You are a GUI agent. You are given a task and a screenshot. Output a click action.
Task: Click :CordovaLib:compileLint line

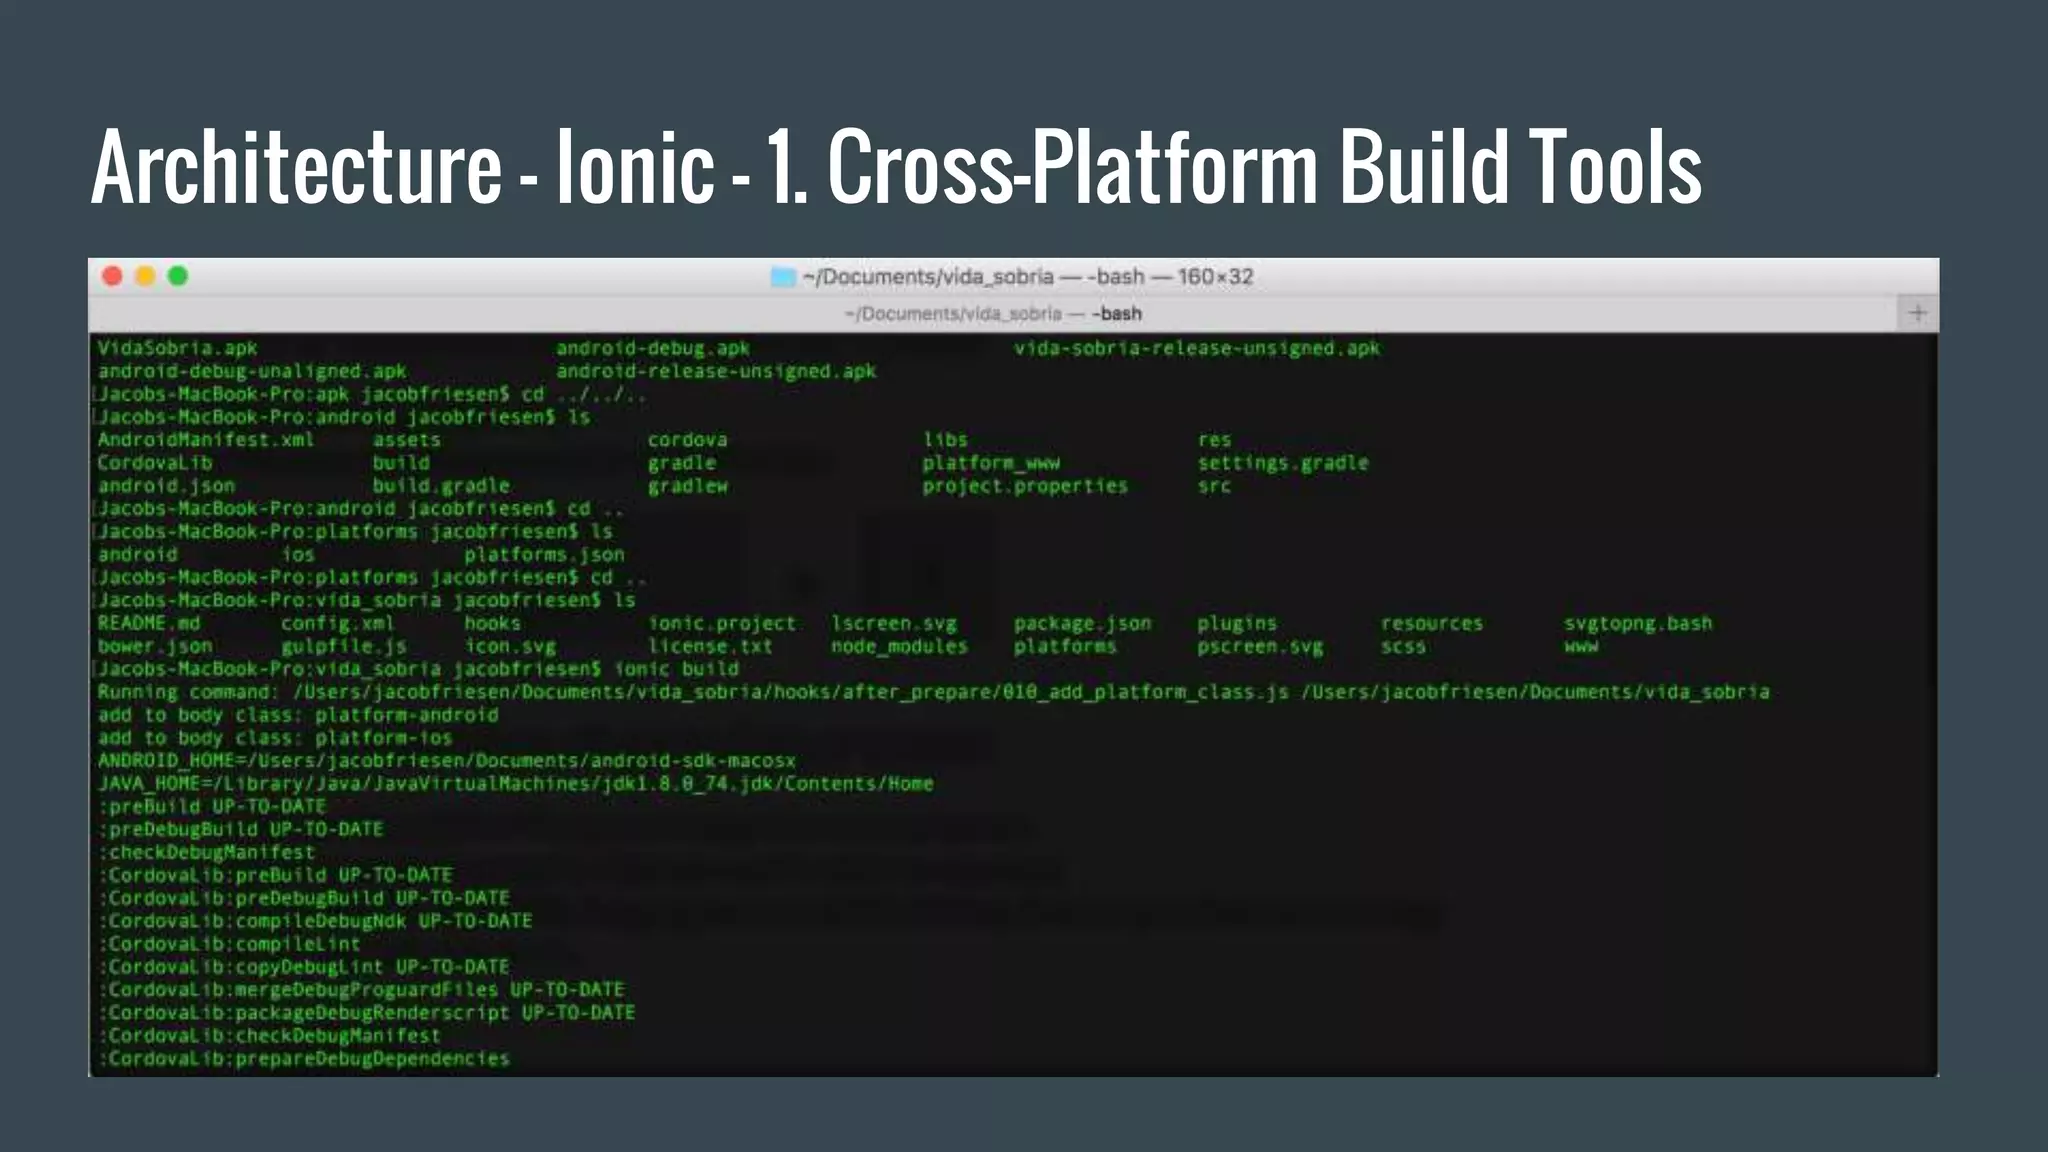click(x=229, y=944)
